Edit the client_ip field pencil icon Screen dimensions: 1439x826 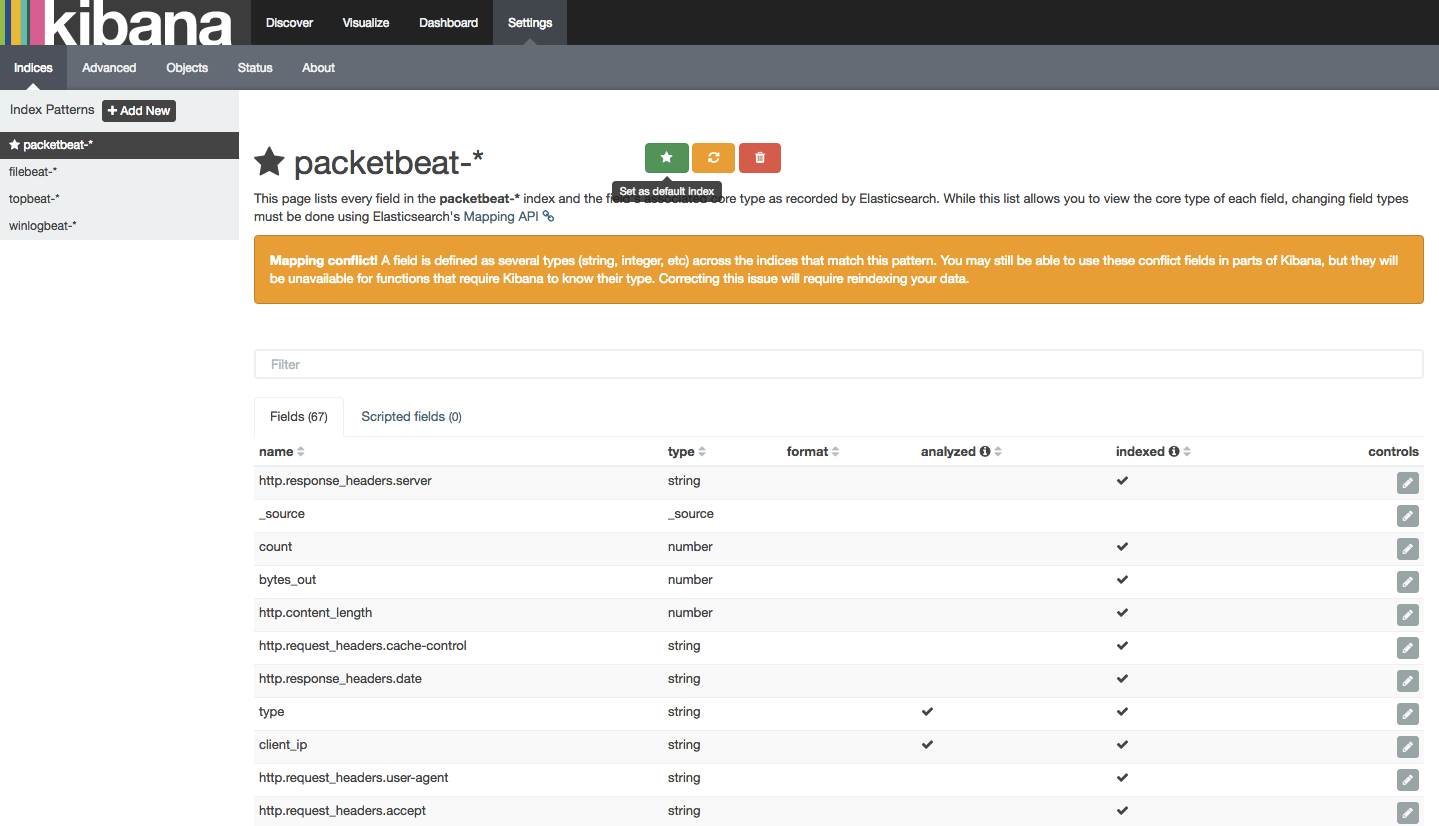[1408, 748]
